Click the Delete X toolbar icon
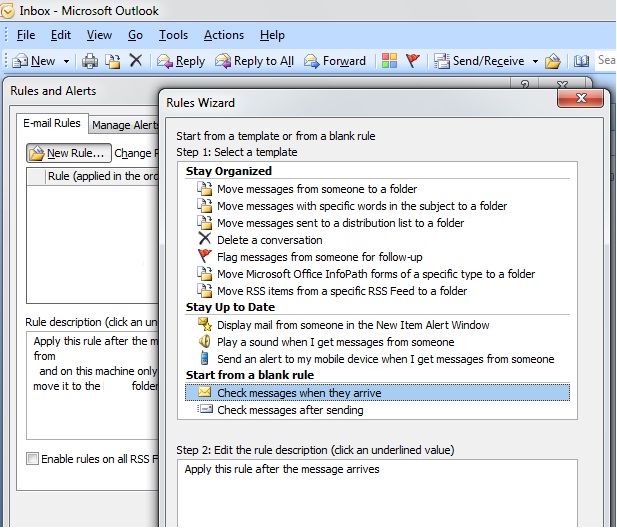Screen dimensions: 617x530 click(136, 61)
